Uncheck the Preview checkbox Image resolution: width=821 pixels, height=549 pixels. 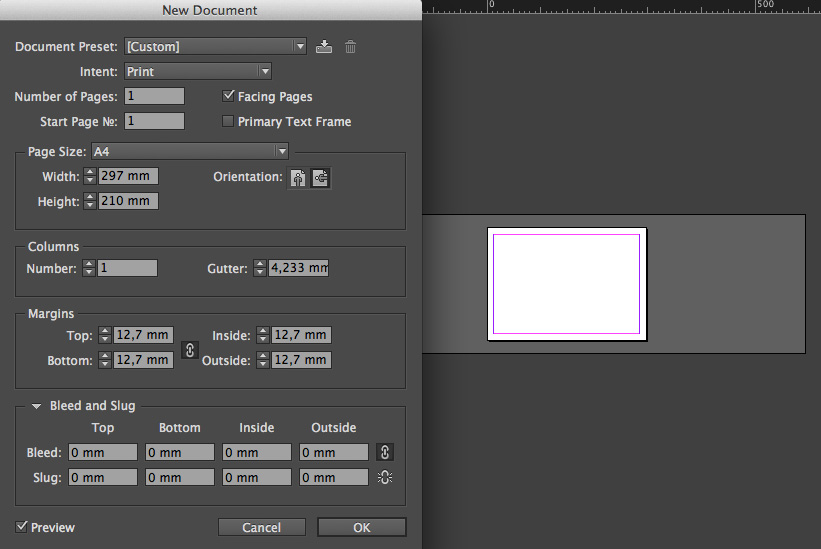pos(21,526)
